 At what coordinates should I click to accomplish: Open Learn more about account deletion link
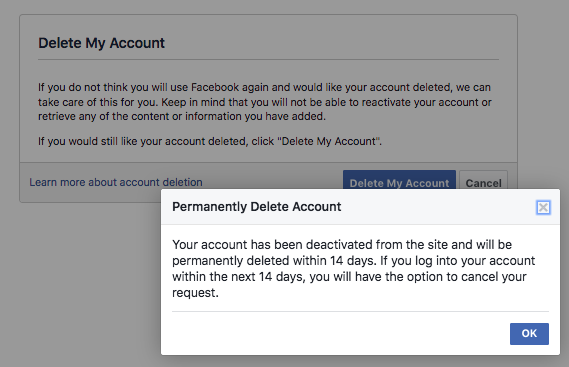click(x=116, y=182)
